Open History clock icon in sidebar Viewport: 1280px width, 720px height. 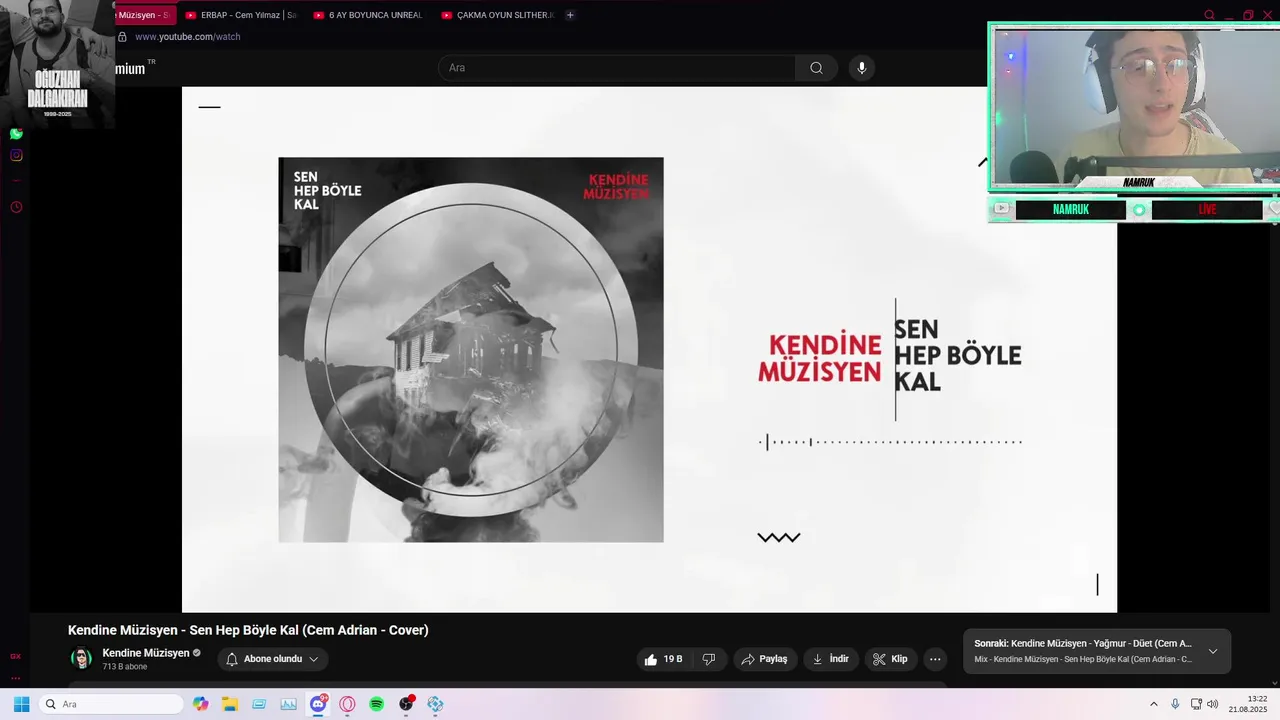pos(16,207)
